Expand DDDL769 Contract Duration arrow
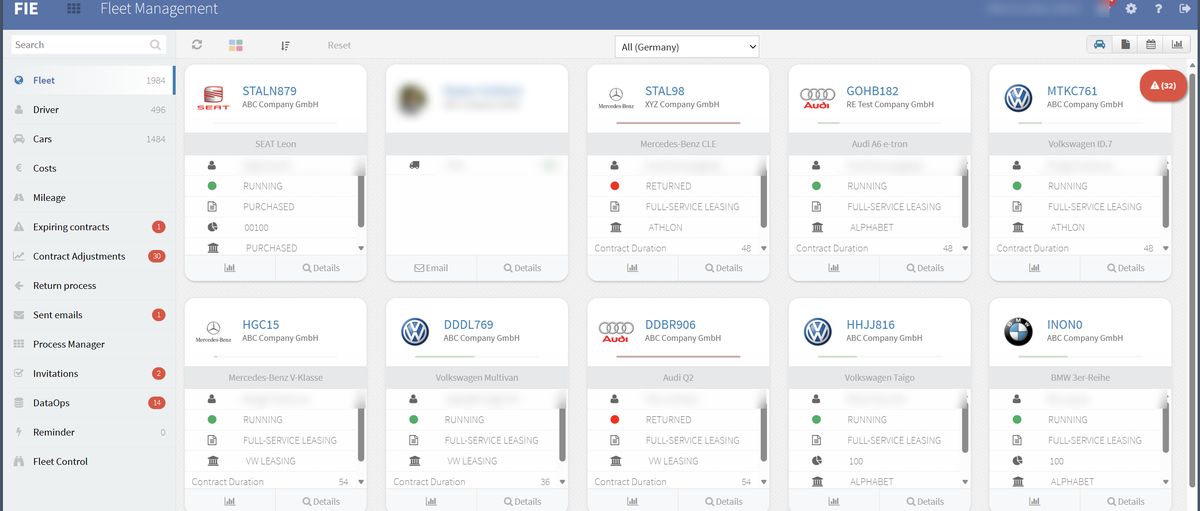Screen dimensions: 1200x511 click(562, 482)
